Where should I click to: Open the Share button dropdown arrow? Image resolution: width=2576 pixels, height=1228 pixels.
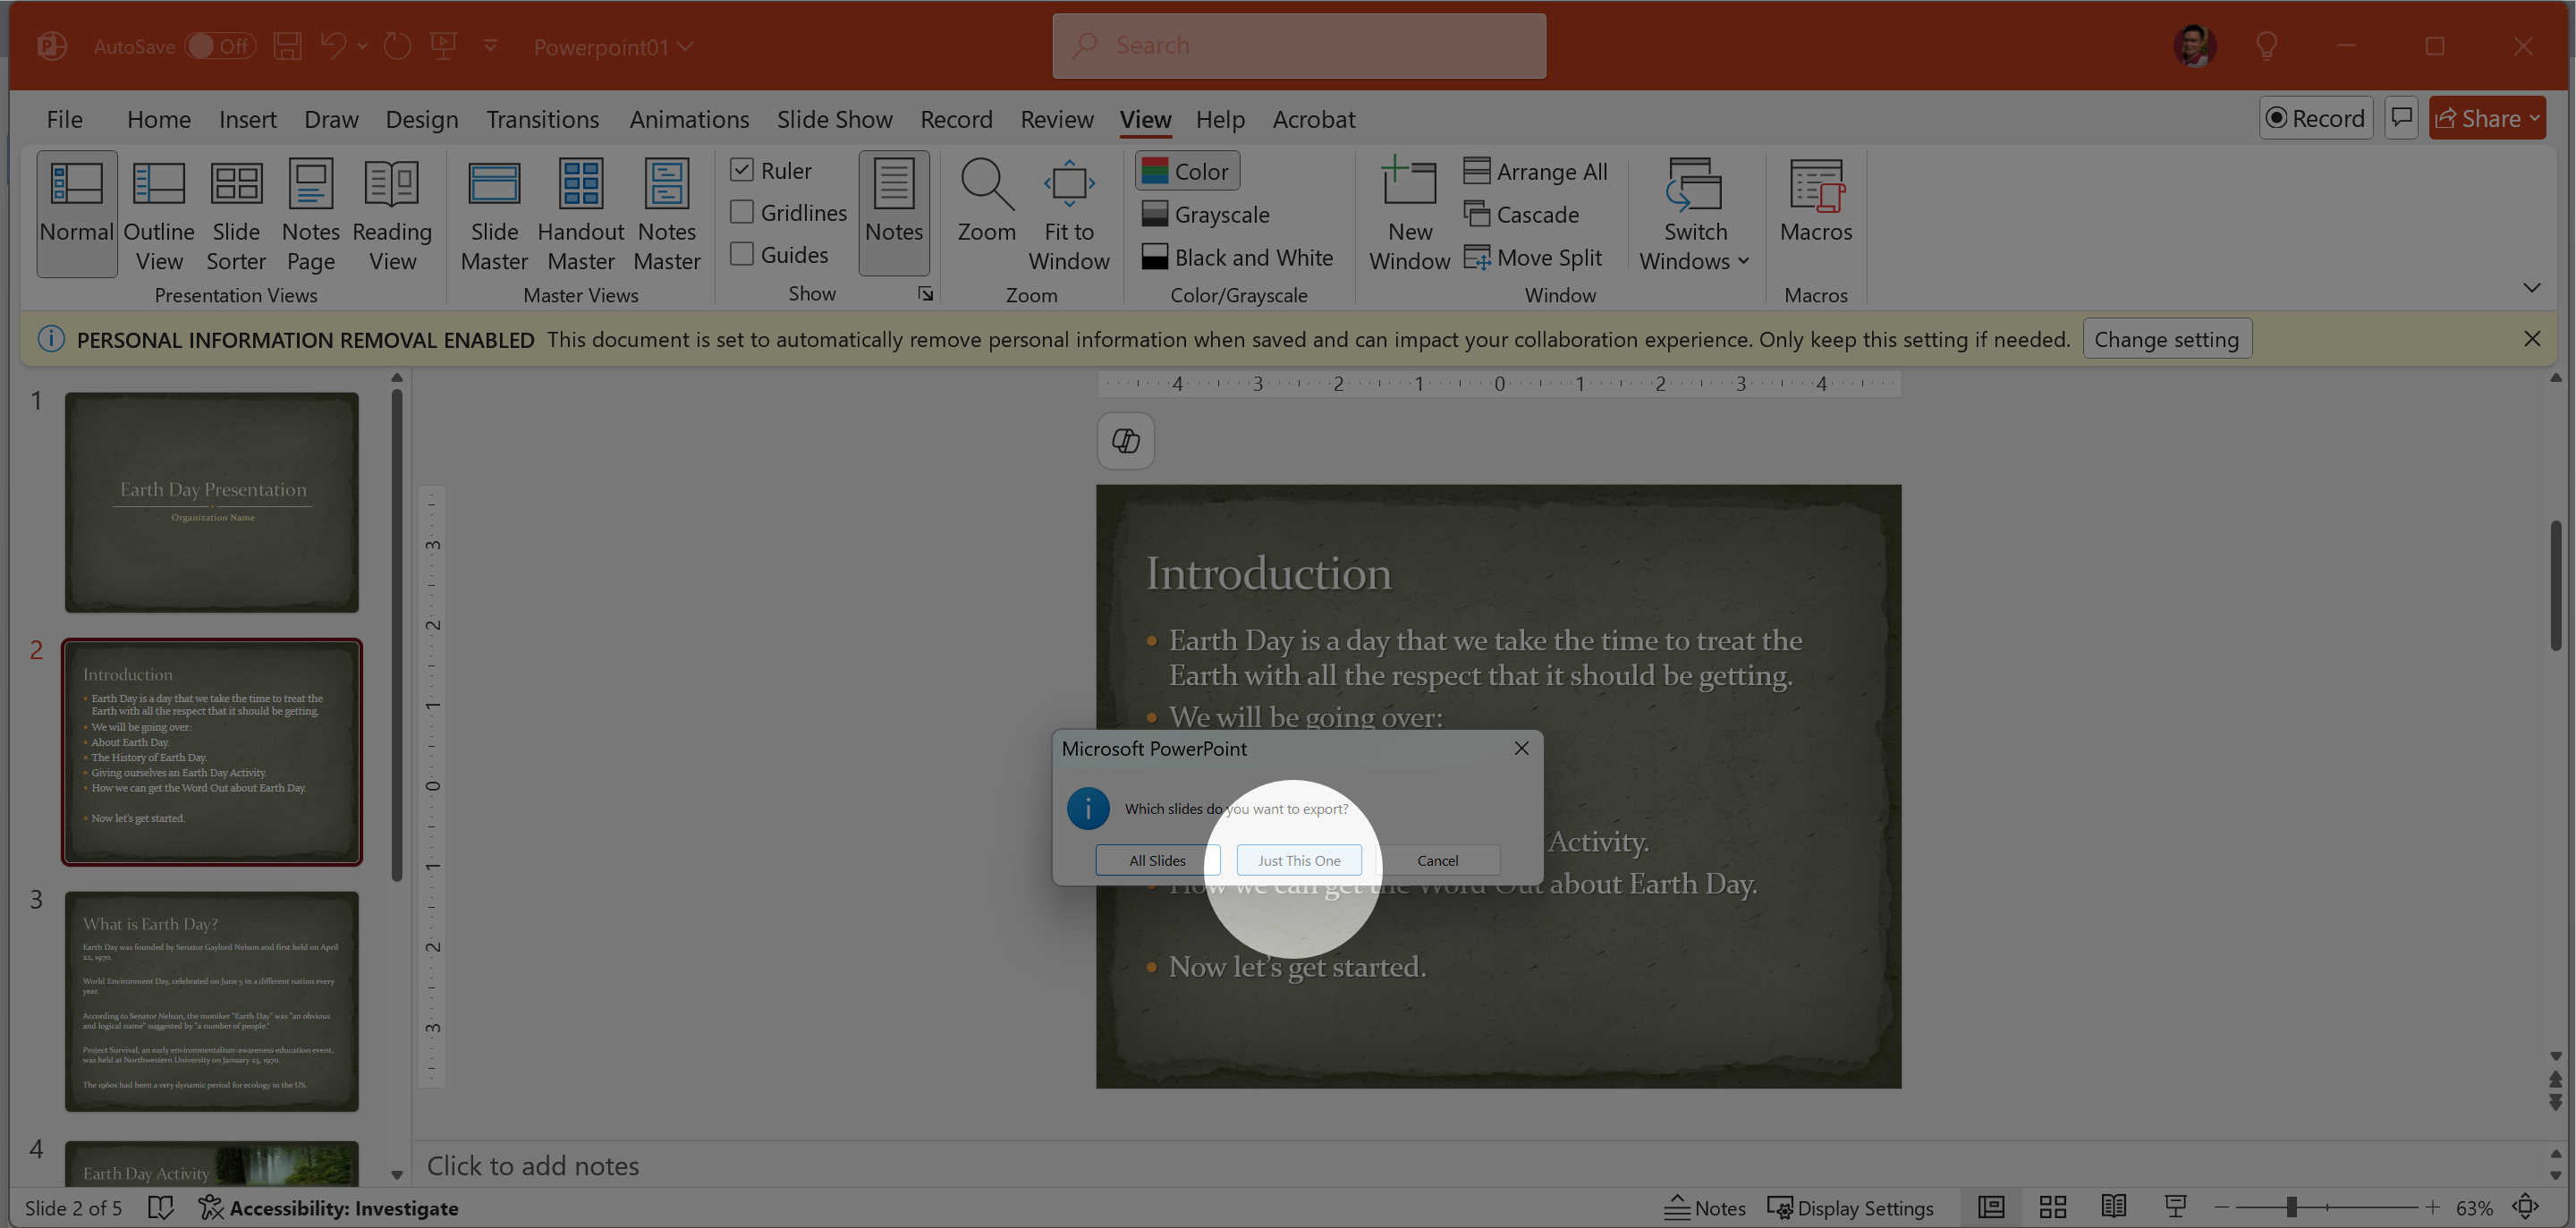[x=2534, y=119]
